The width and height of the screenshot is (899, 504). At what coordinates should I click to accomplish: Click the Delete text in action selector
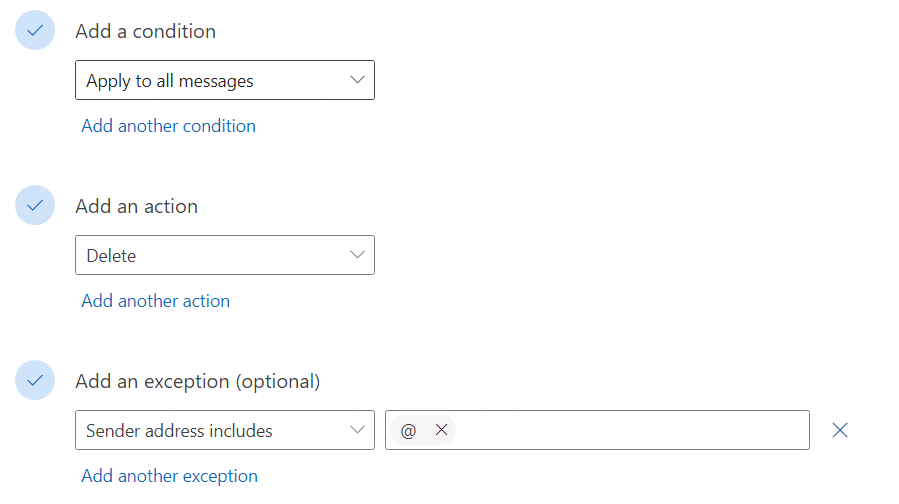coord(111,256)
